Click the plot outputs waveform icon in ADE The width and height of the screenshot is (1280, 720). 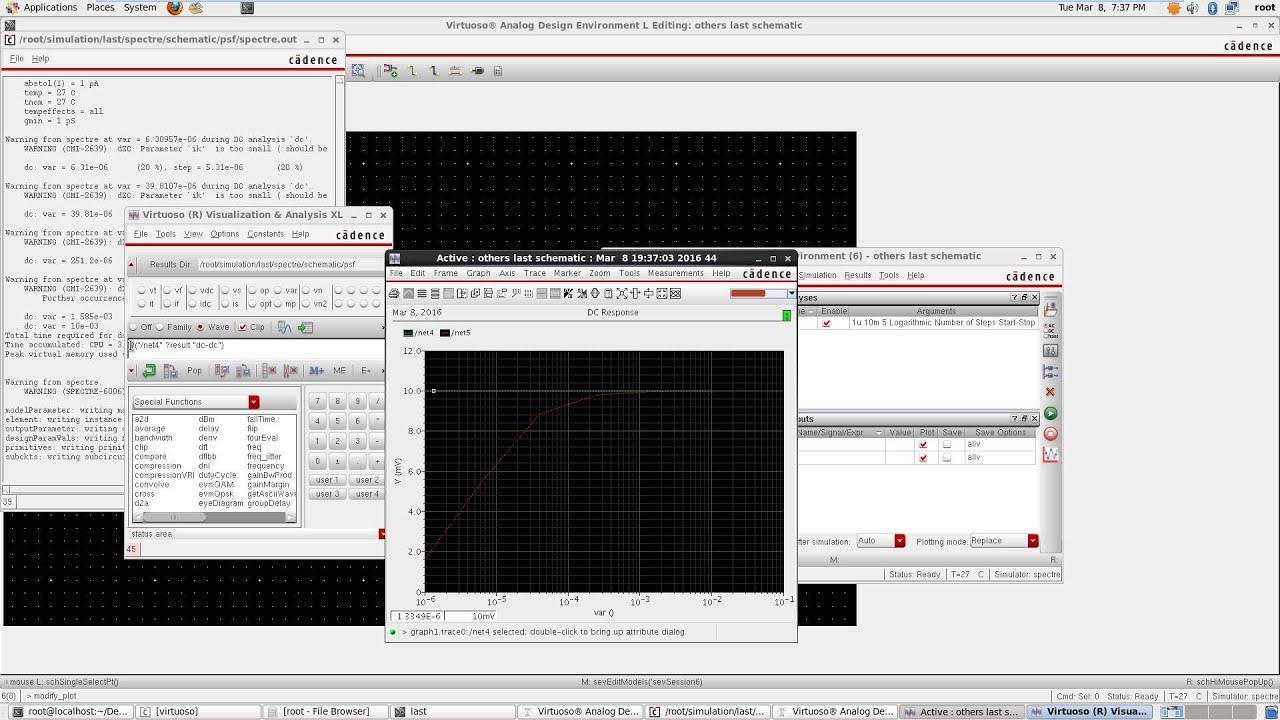1050,454
